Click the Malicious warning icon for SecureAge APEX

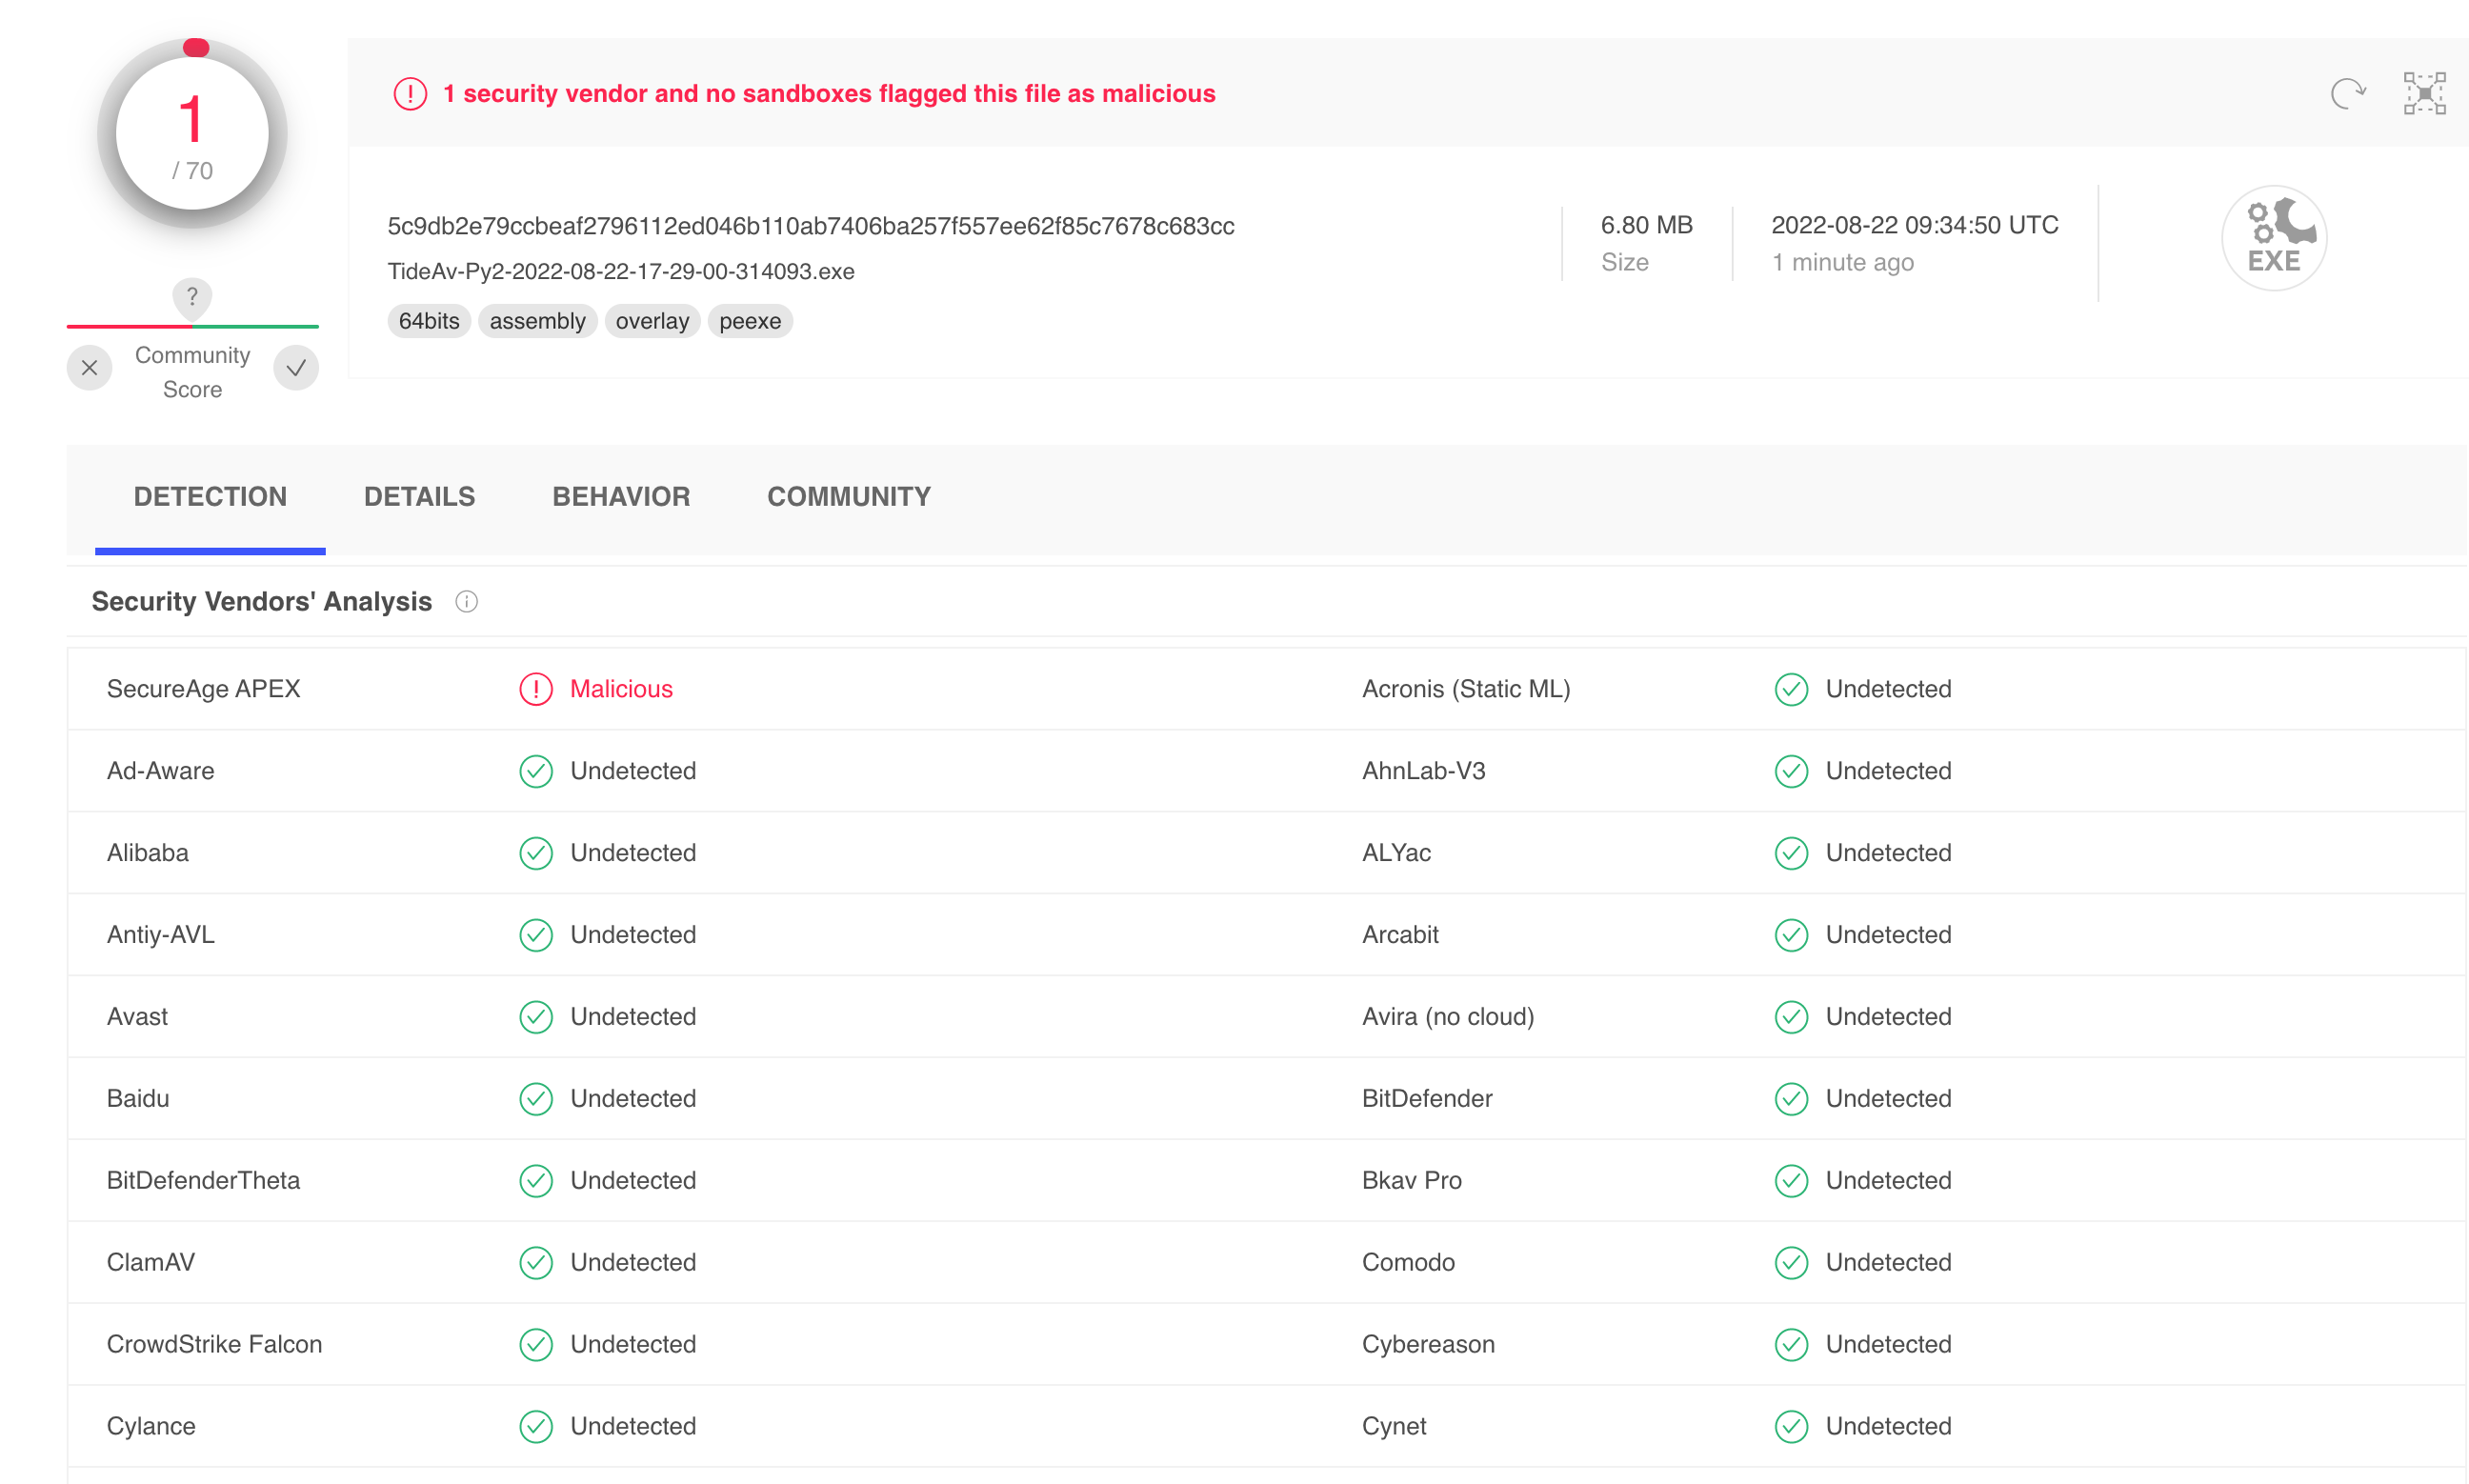[536, 689]
